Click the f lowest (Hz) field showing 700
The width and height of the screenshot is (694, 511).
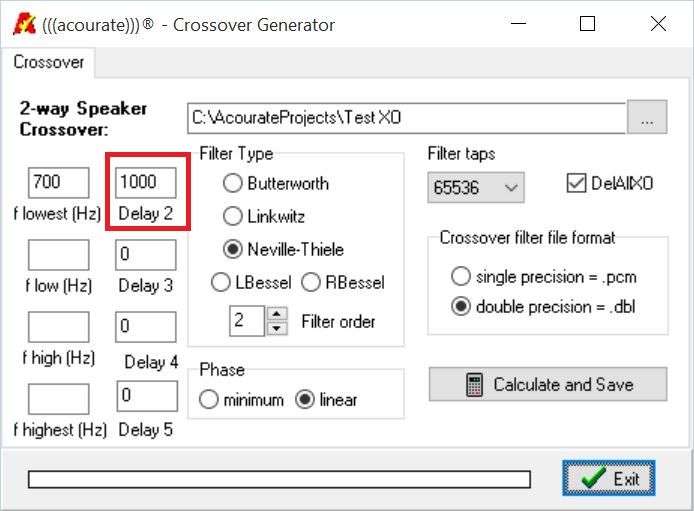(58, 182)
